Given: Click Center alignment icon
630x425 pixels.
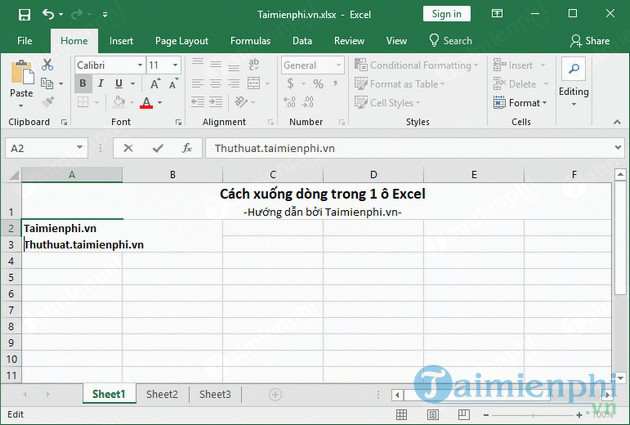Looking at the screenshot, I should point(216,84).
